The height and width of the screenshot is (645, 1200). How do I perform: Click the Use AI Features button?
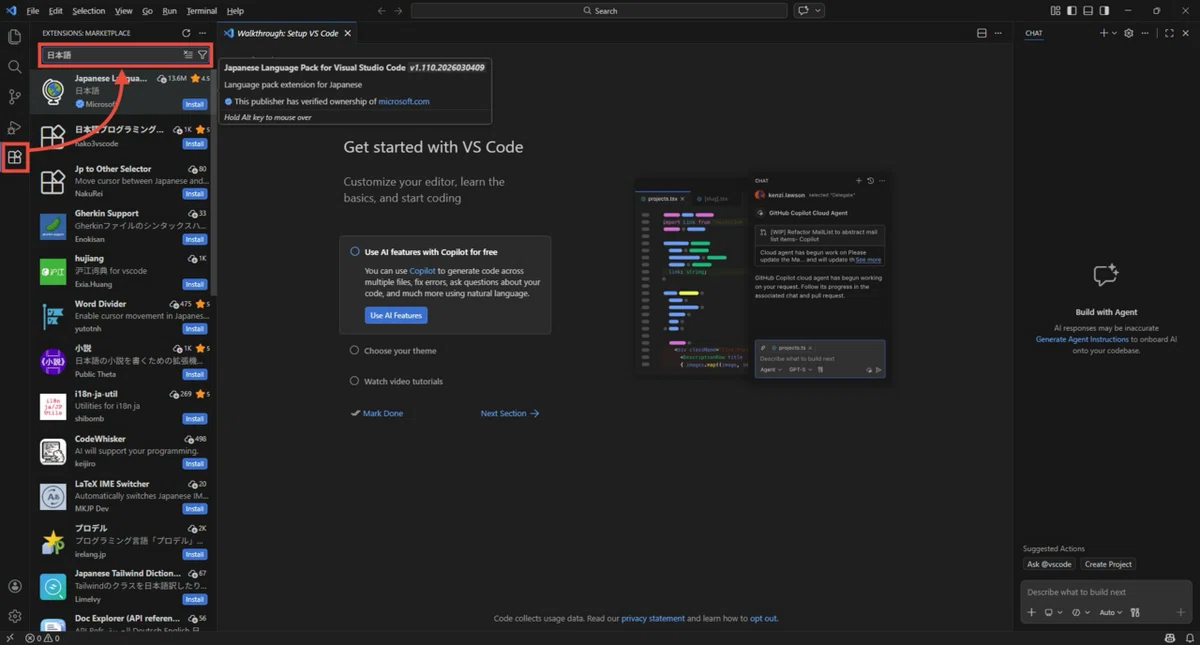click(396, 315)
